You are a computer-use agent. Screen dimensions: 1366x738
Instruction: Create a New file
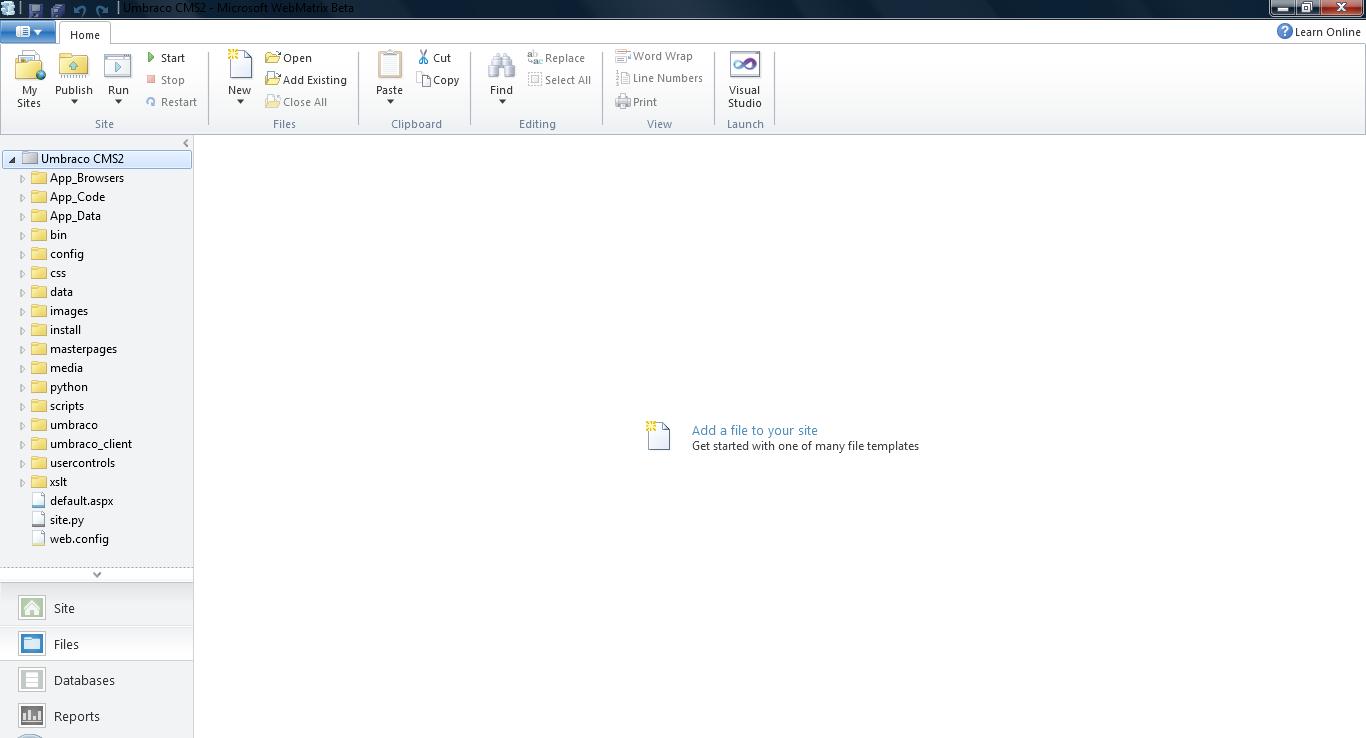pyautogui.click(x=239, y=66)
